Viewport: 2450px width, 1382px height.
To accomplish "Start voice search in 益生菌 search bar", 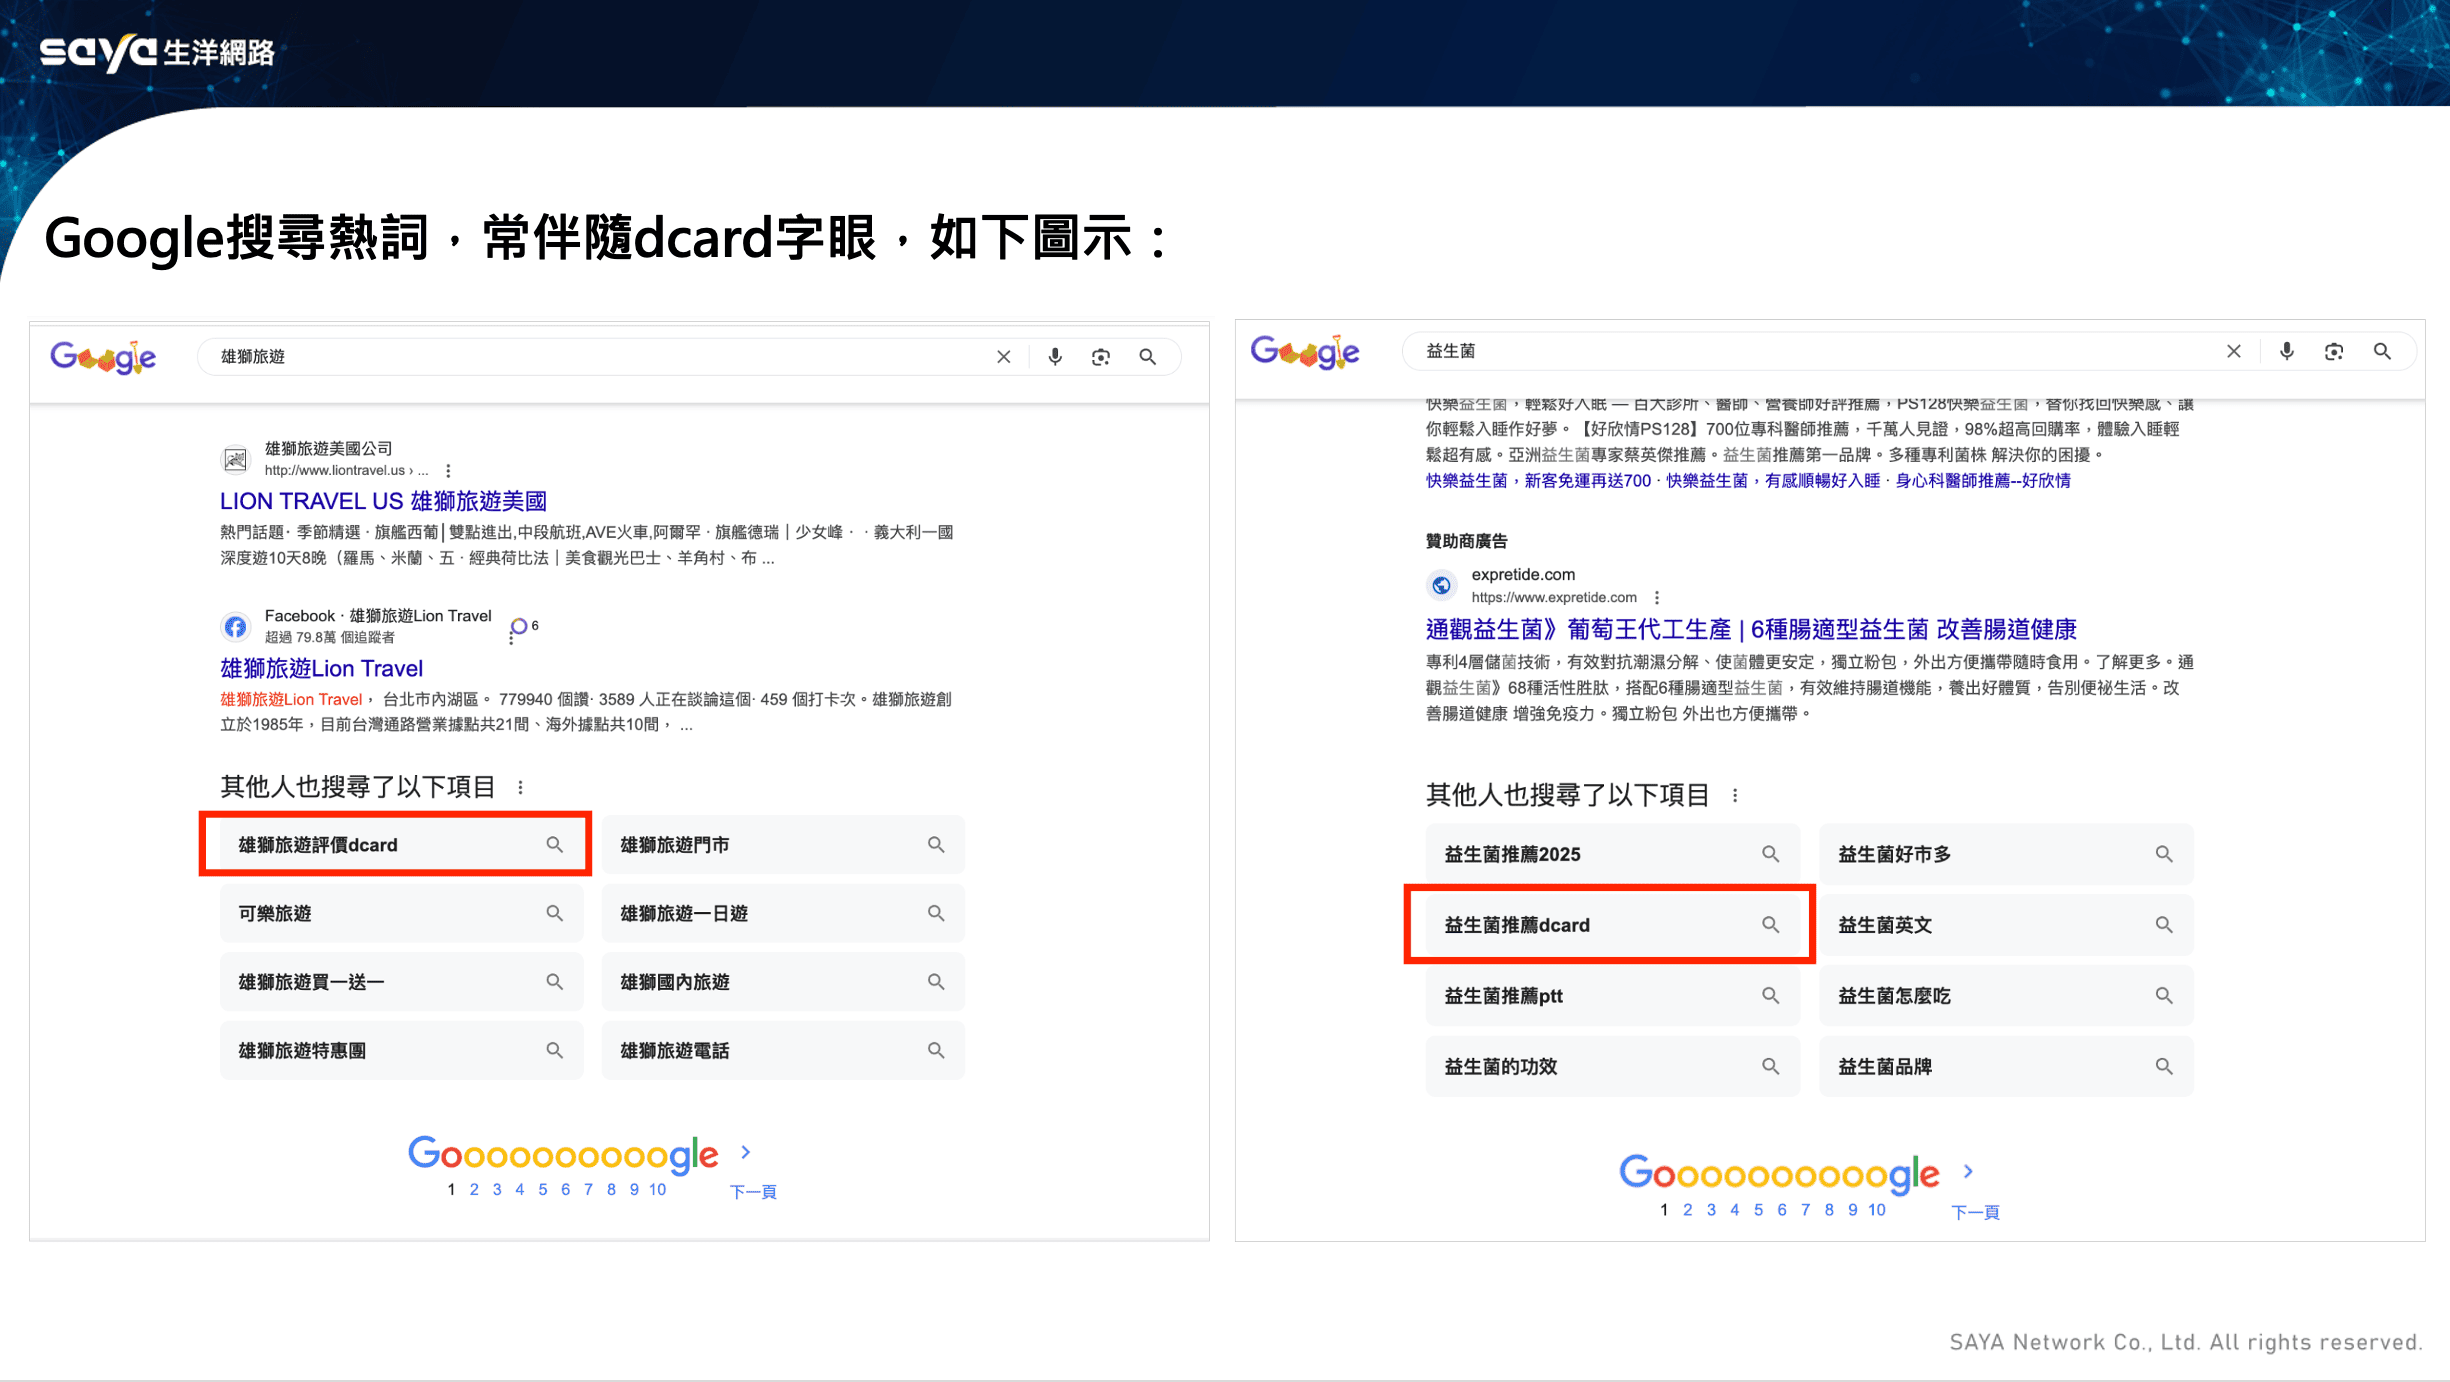I will pos(2287,351).
